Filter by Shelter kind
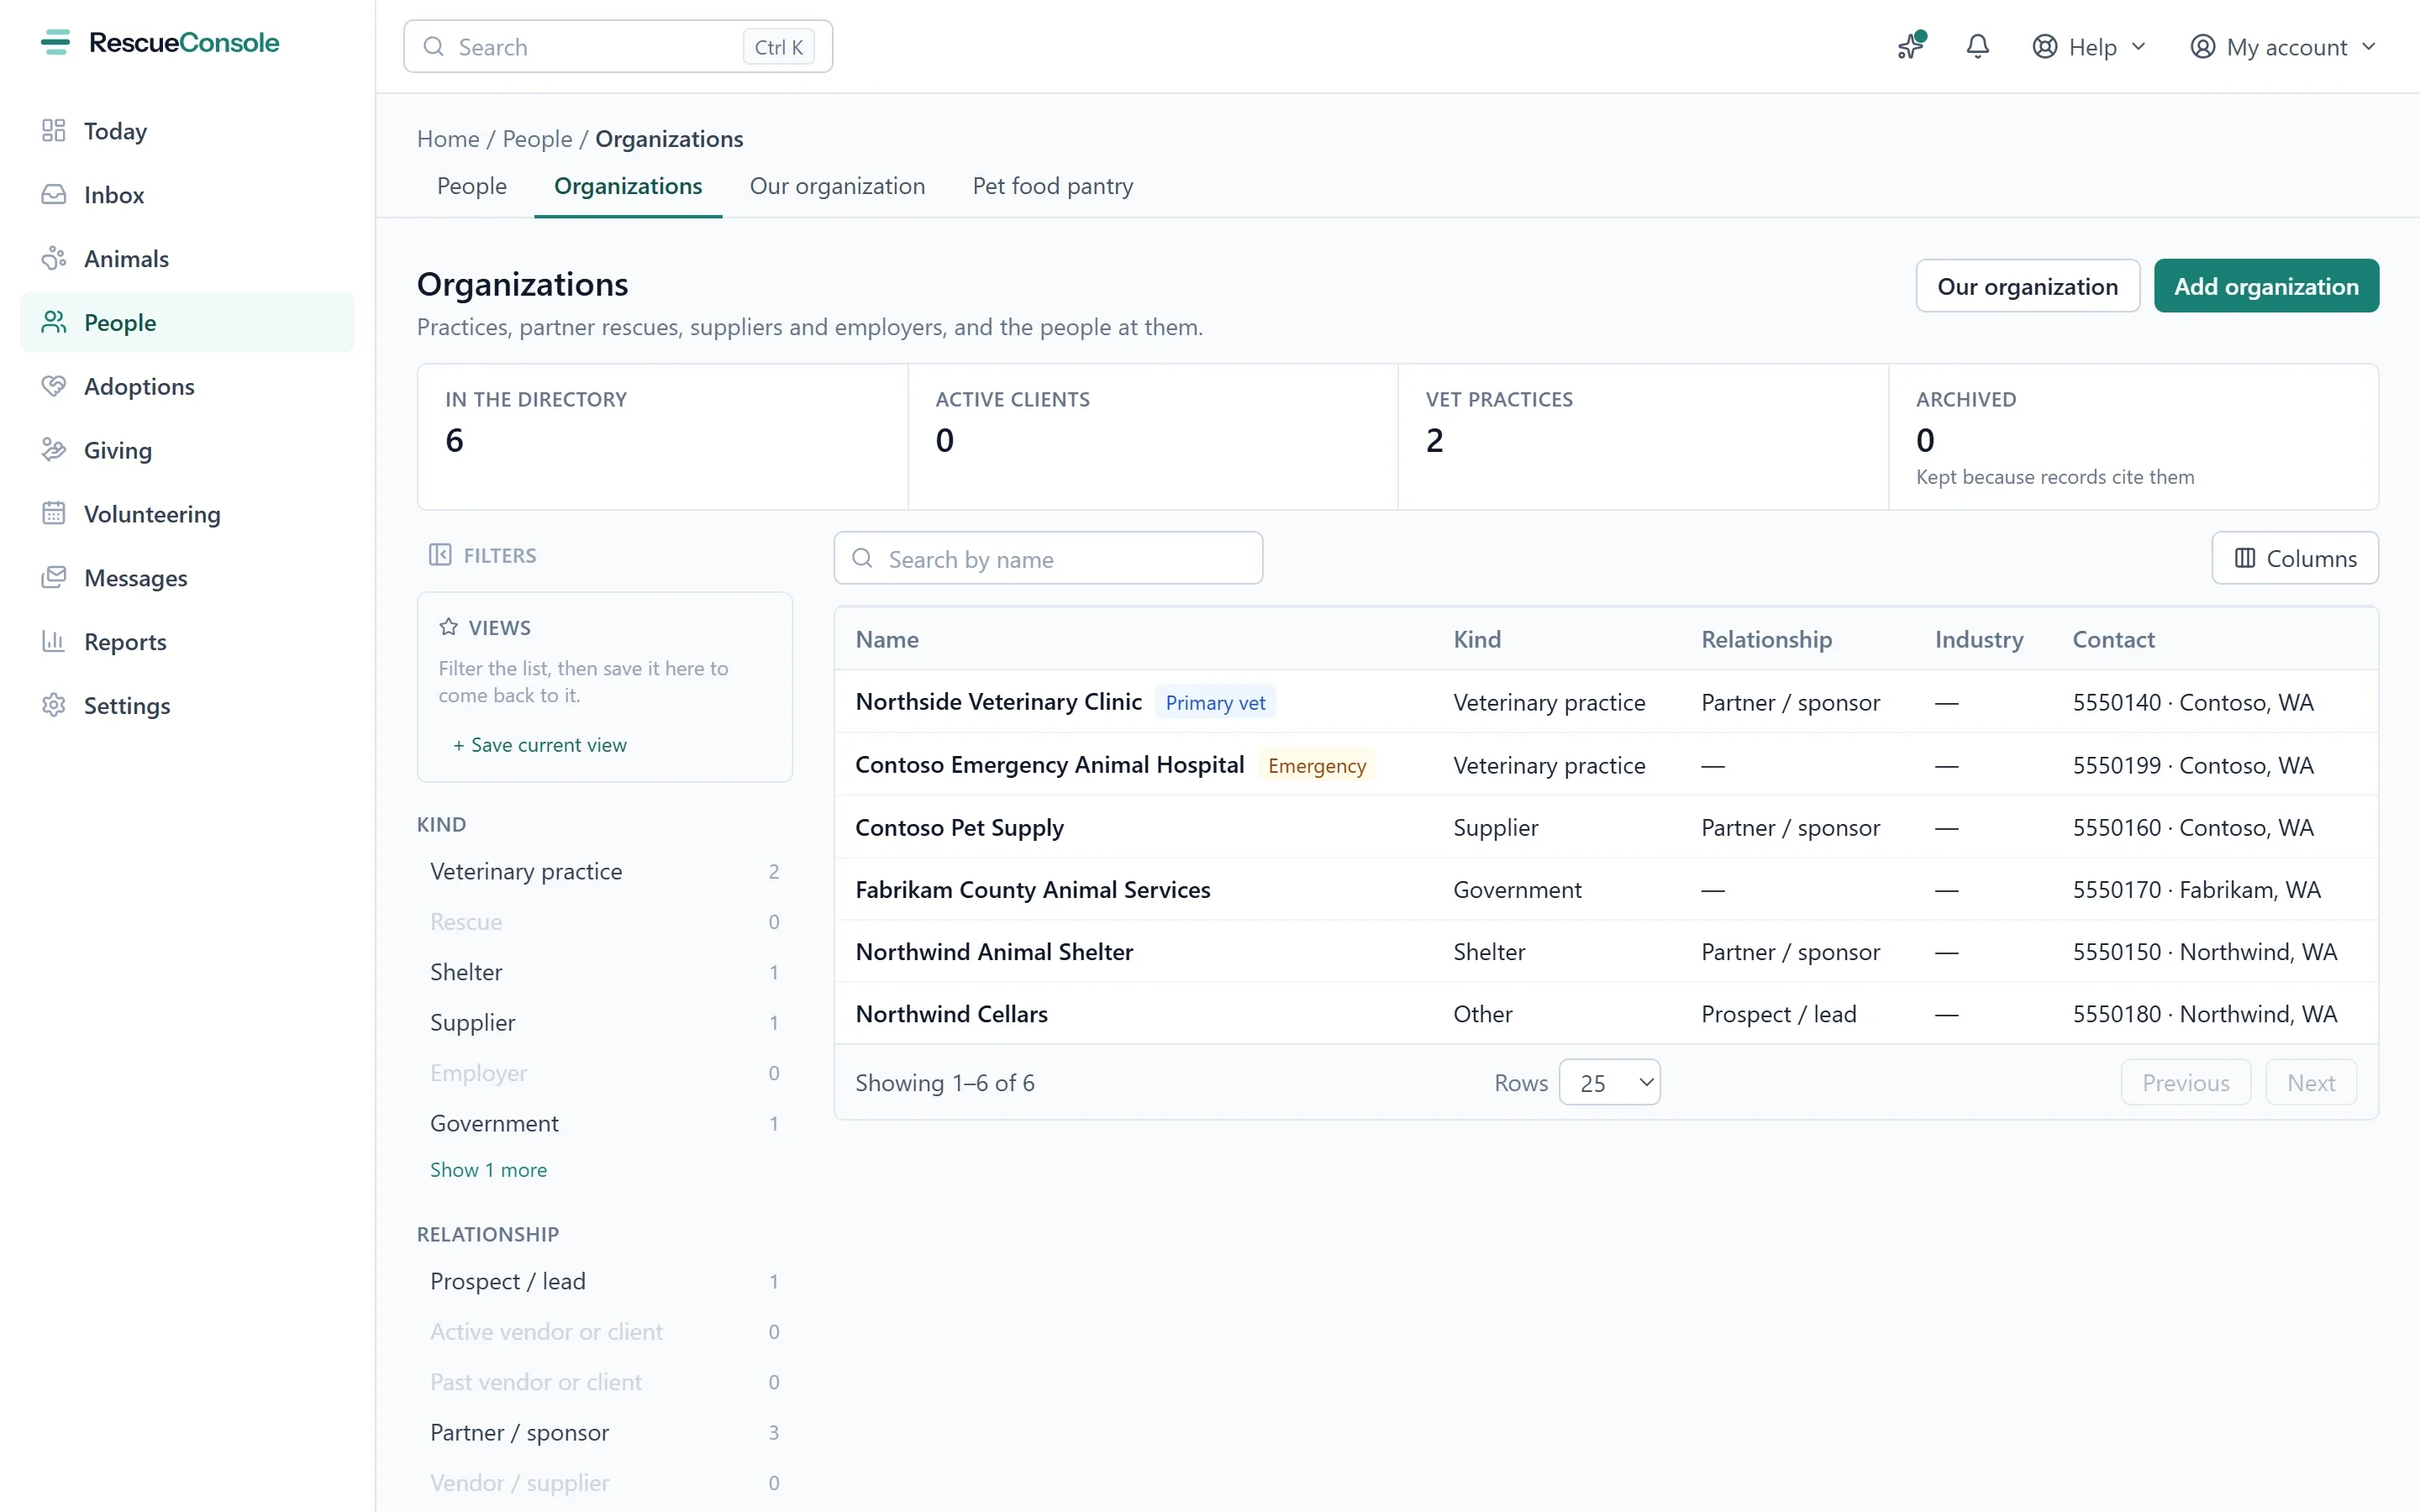 click(x=604, y=972)
